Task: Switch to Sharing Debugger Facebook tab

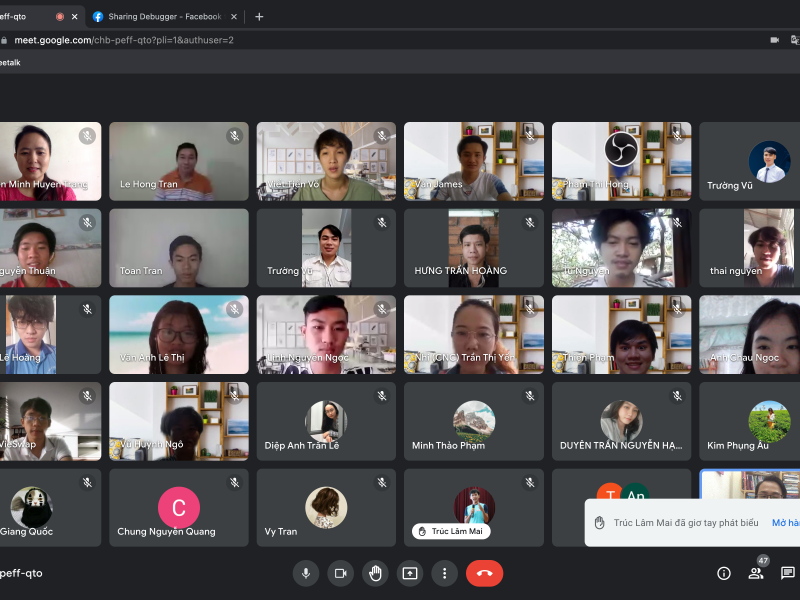Action: 160,17
